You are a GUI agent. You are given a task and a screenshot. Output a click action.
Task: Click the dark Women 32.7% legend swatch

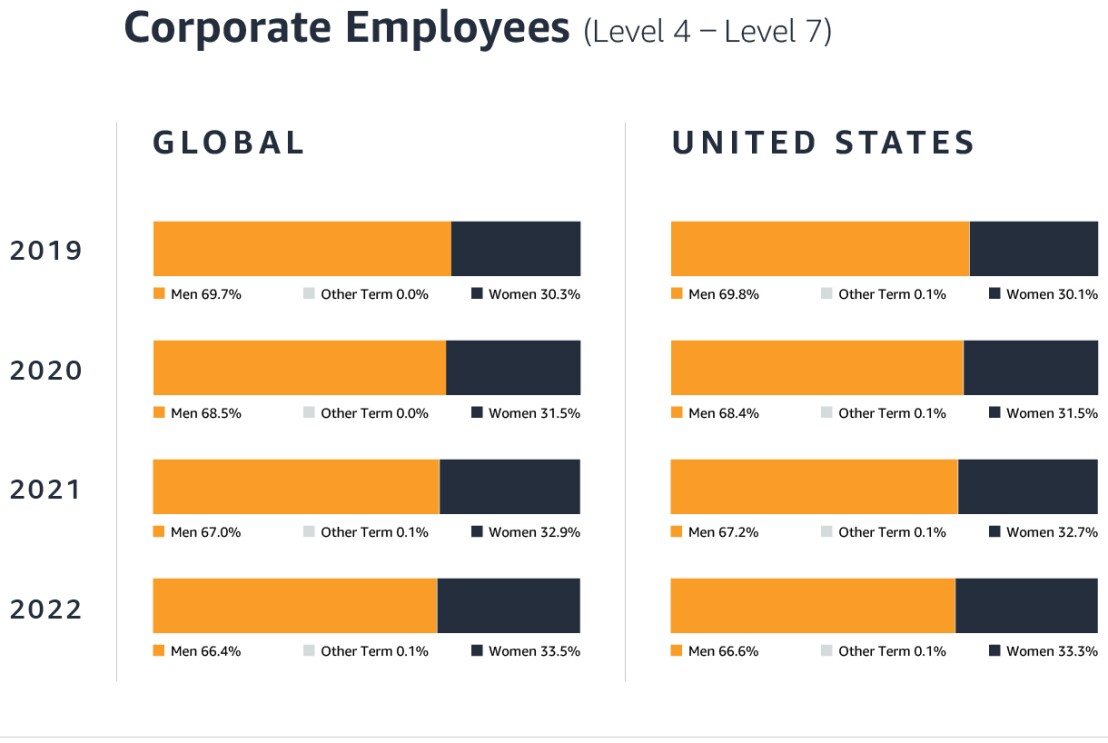[995, 532]
